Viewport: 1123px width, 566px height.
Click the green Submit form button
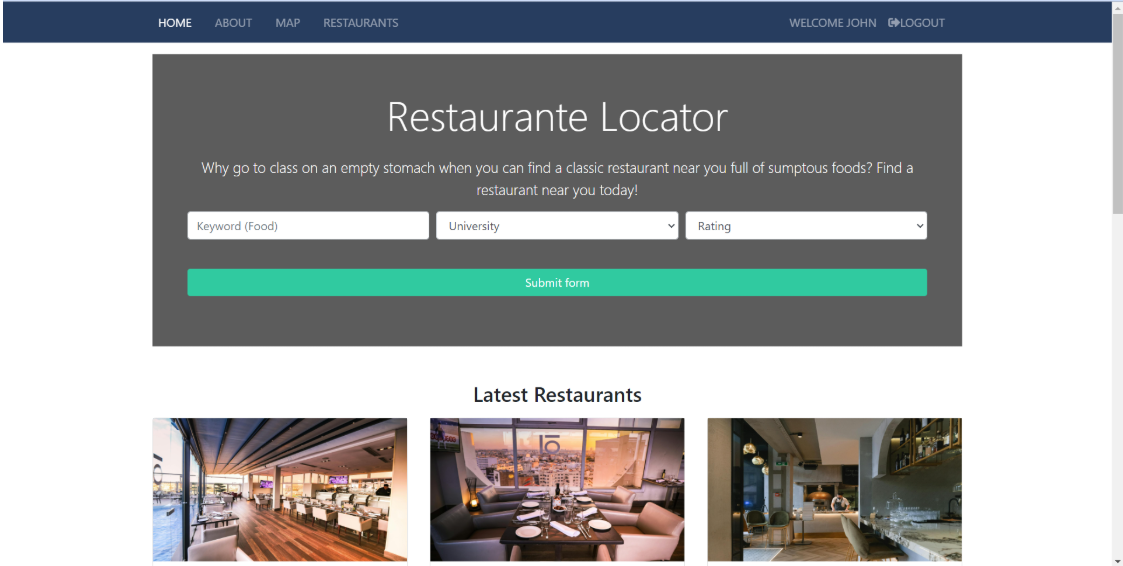tap(557, 282)
